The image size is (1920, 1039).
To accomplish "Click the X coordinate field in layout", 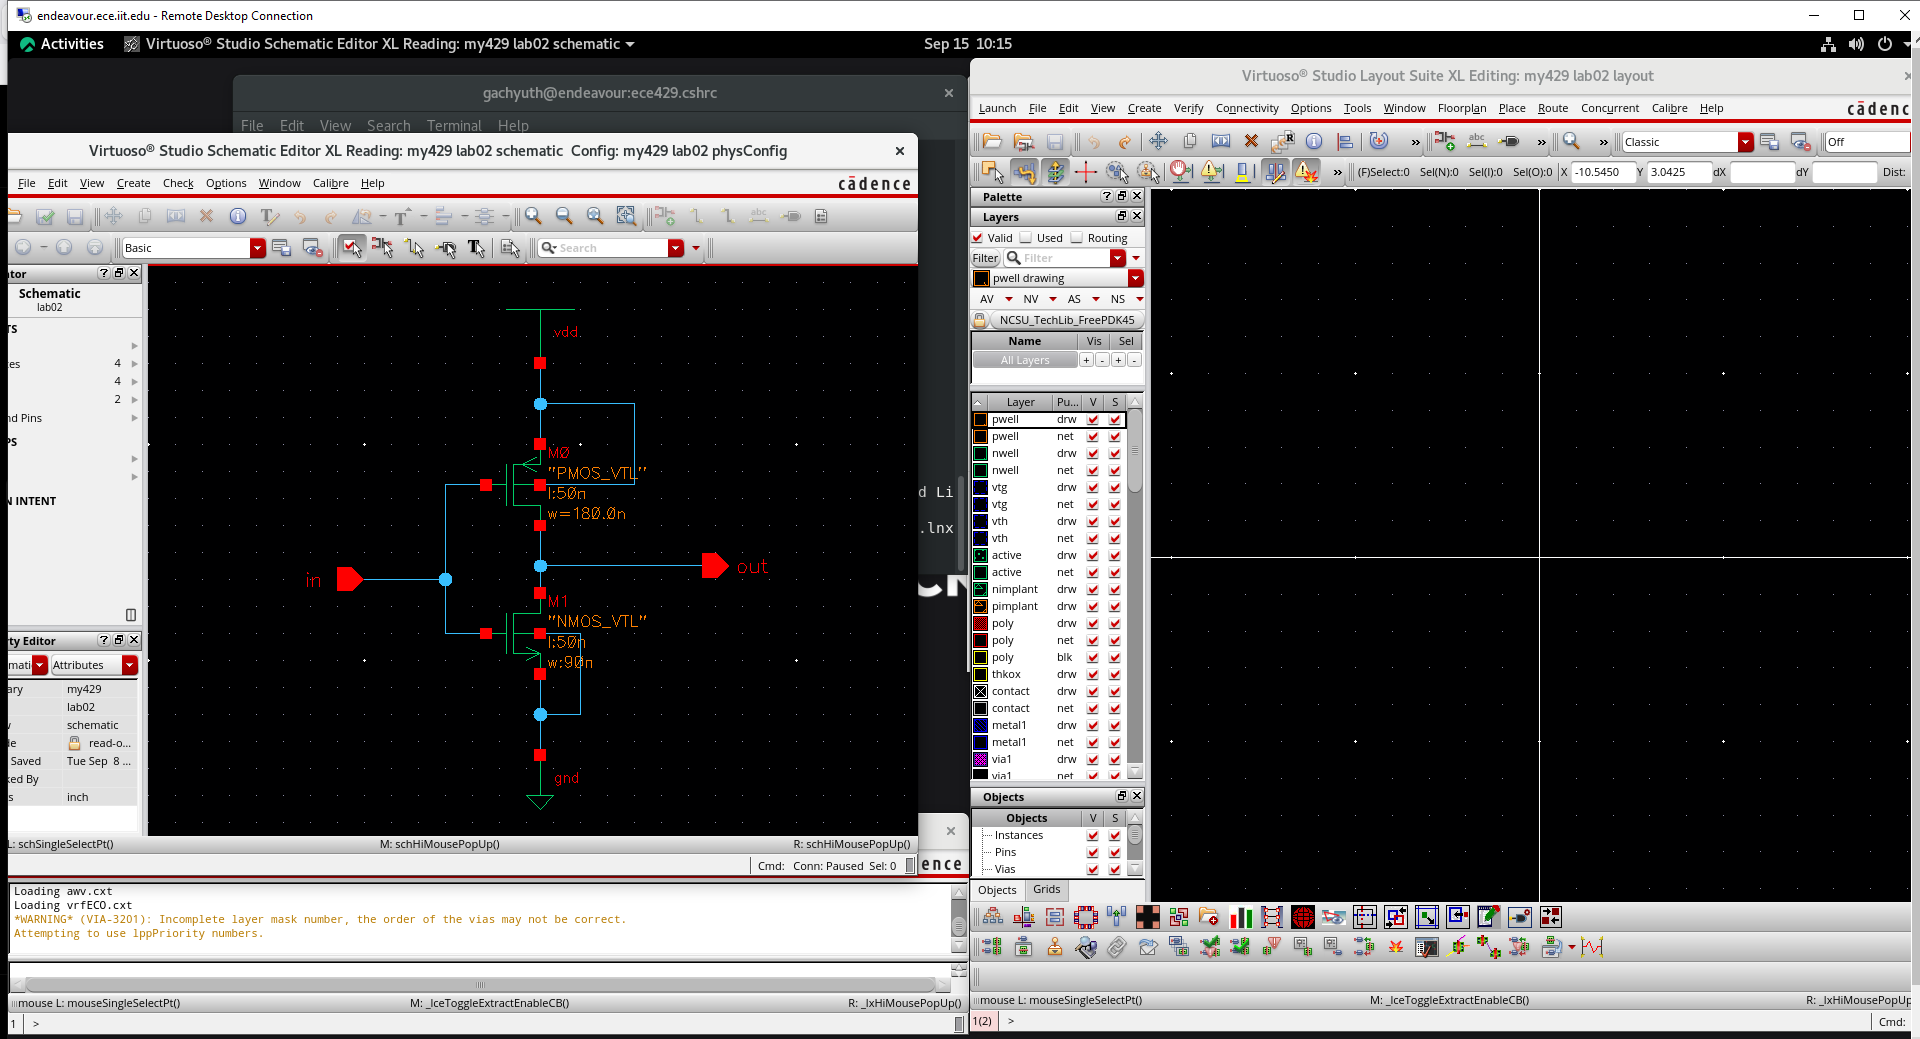I will pyautogui.click(x=1603, y=172).
